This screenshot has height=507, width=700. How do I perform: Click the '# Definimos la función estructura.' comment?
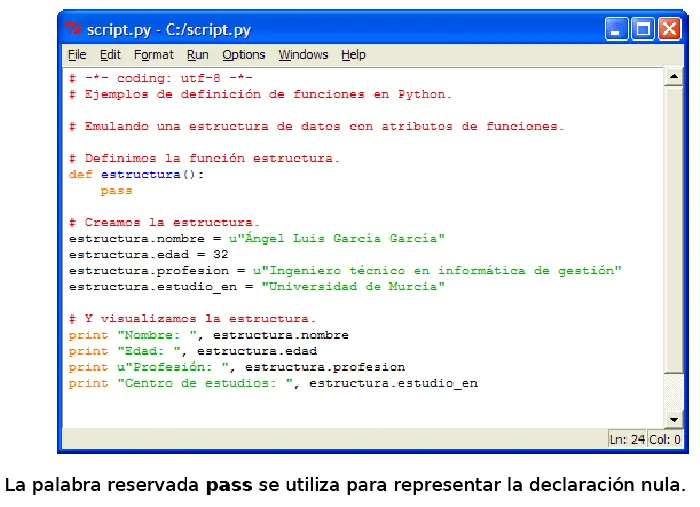(204, 158)
